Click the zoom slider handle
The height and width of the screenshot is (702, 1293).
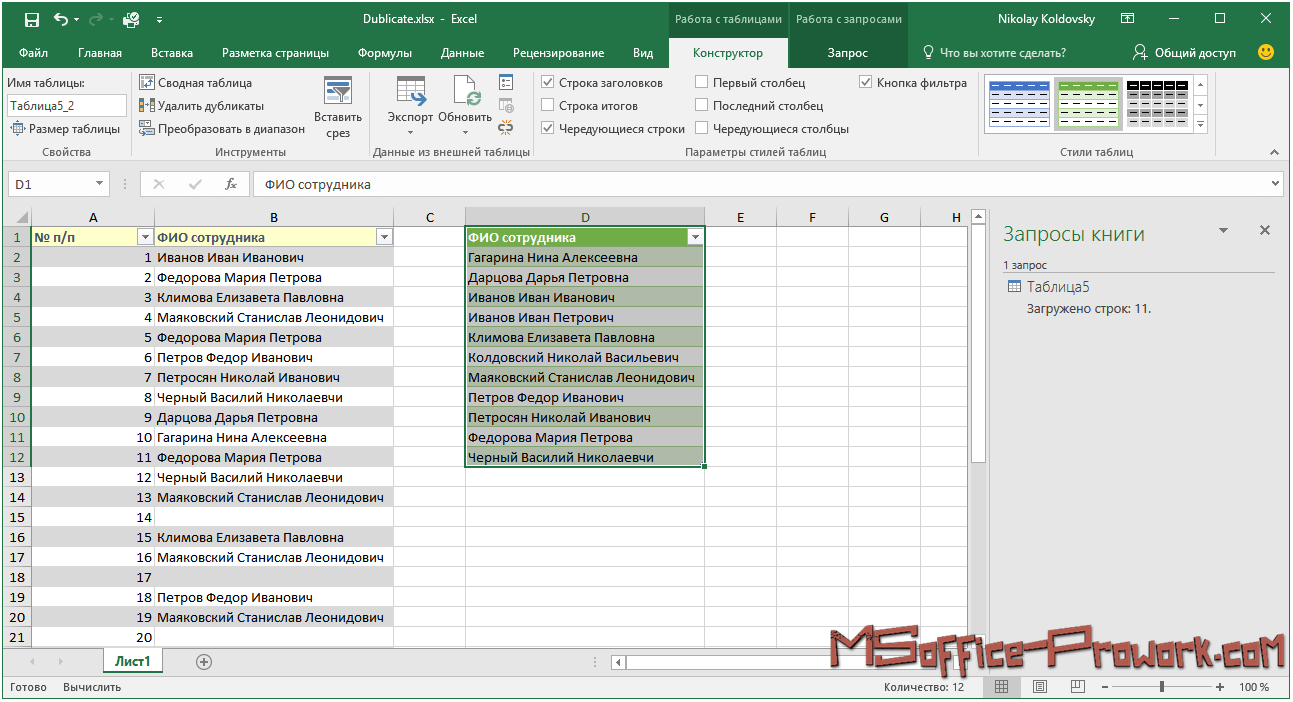pos(1161,687)
